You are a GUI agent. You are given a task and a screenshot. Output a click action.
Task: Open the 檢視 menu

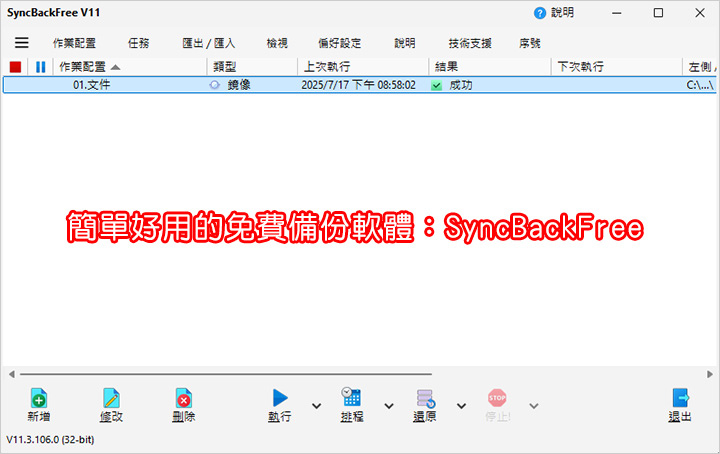(x=277, y=43)
